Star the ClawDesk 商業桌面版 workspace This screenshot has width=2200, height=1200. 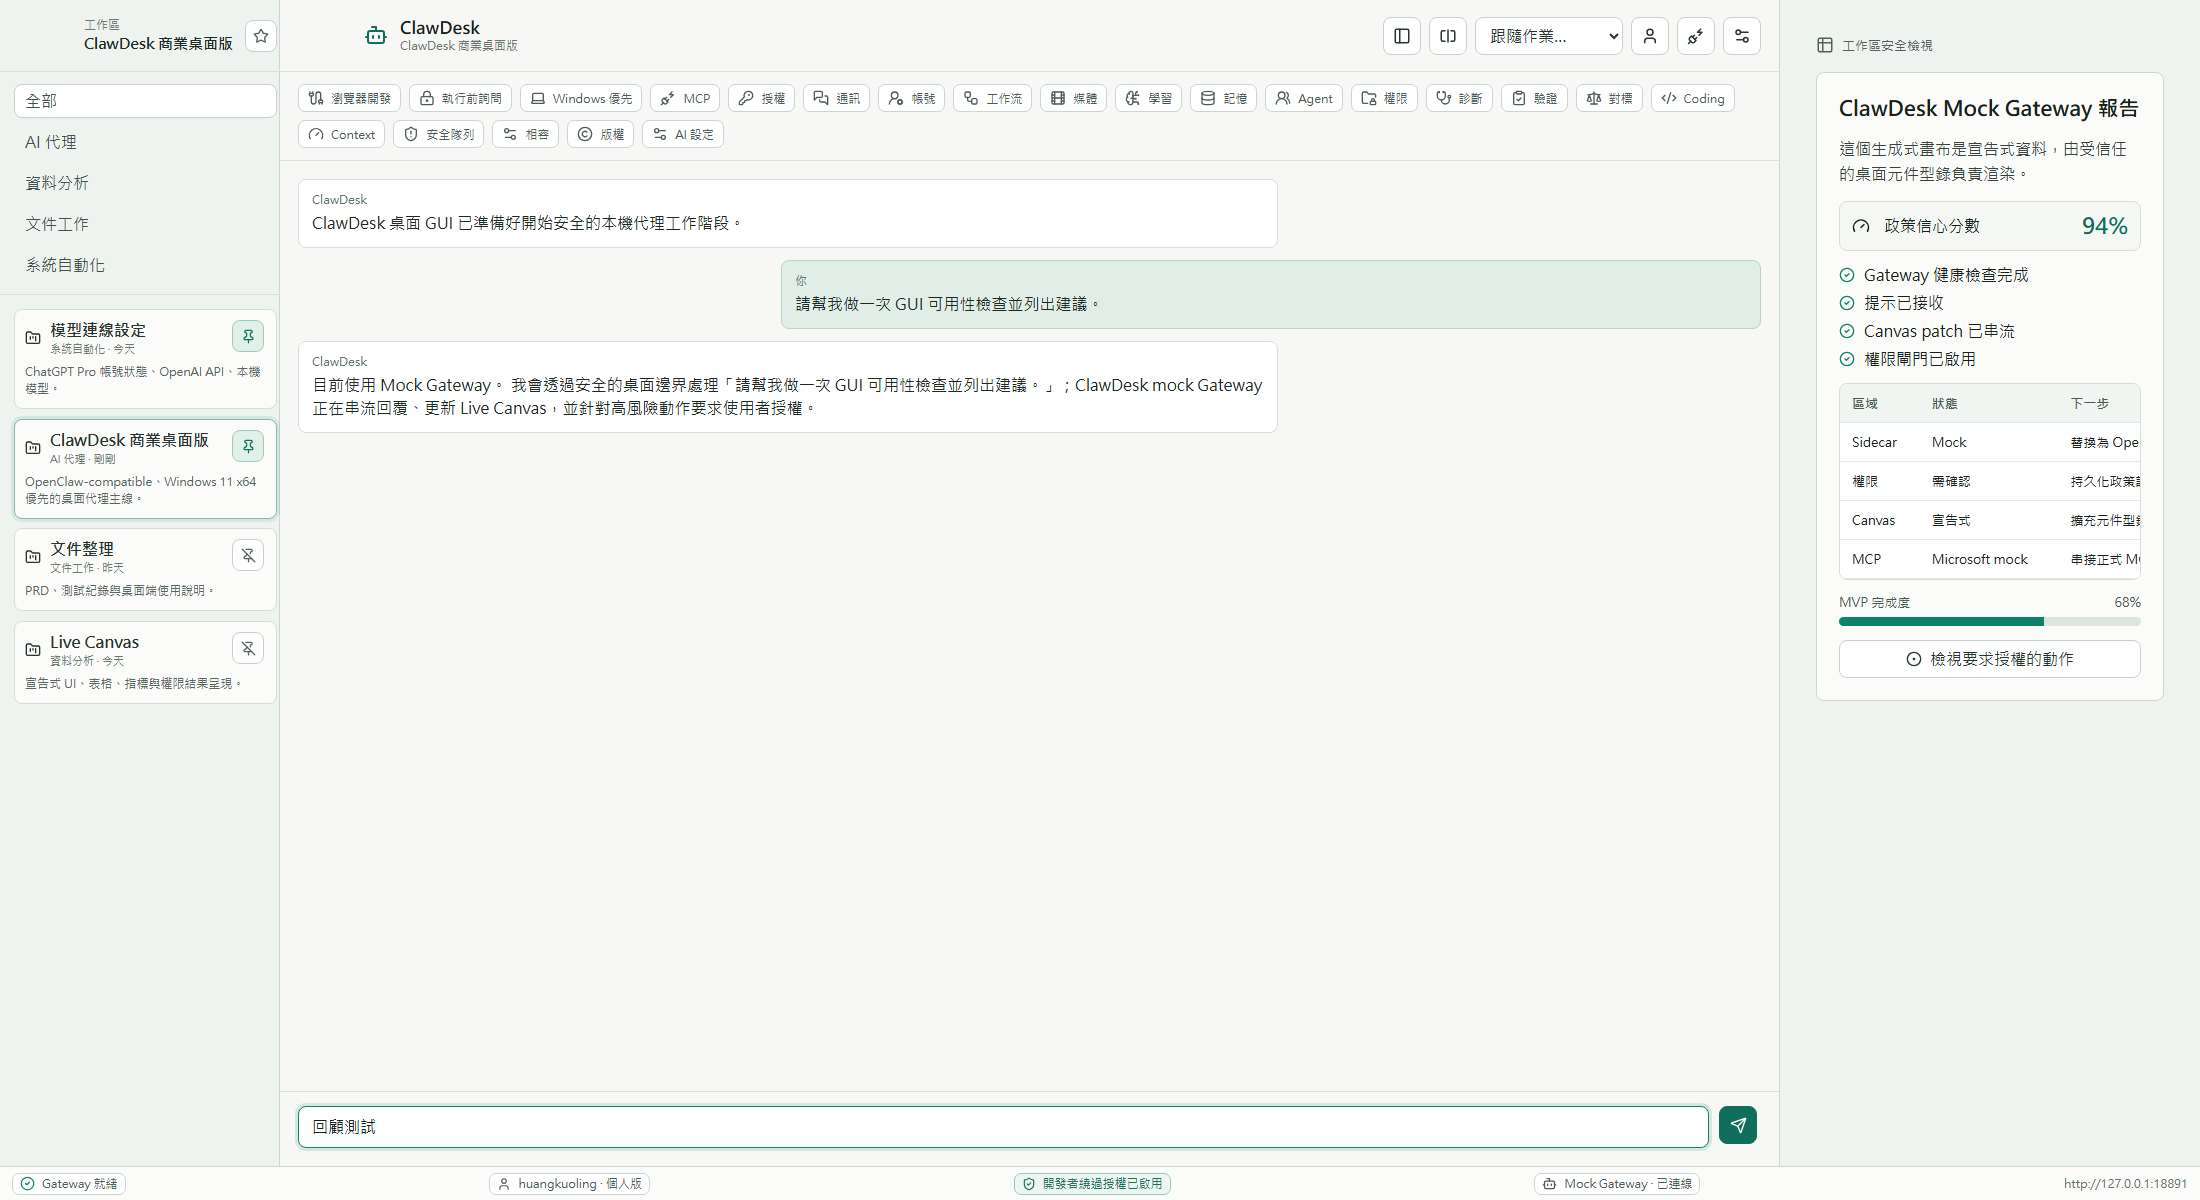[x=261, y=36]
